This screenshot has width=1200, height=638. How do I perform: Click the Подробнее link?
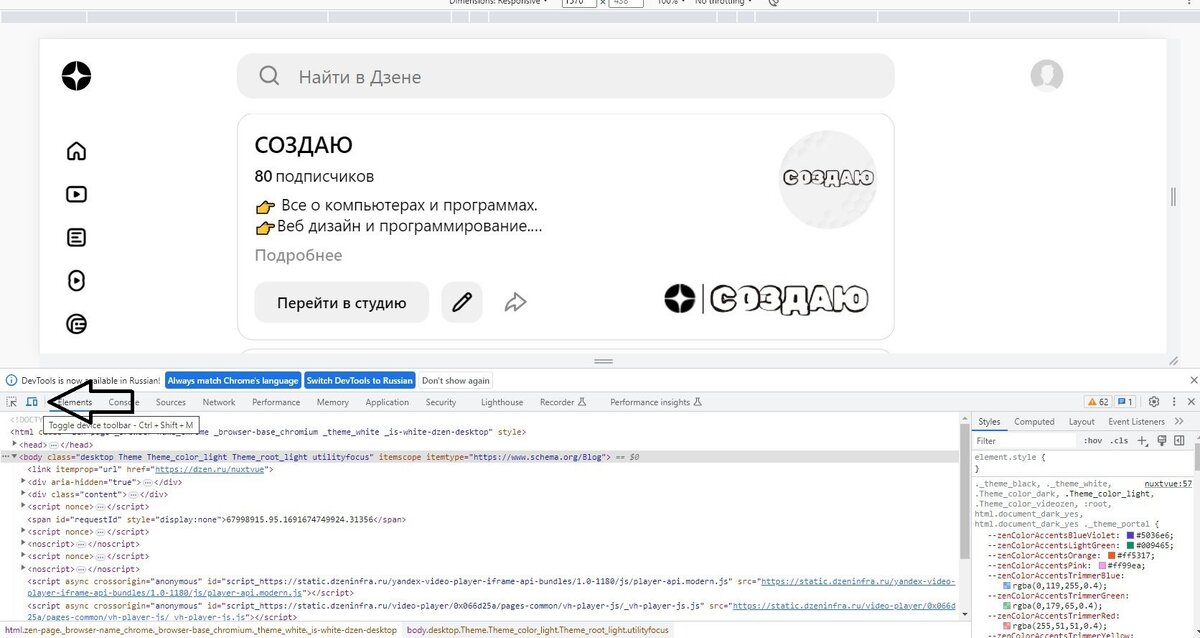pos(298,255)
